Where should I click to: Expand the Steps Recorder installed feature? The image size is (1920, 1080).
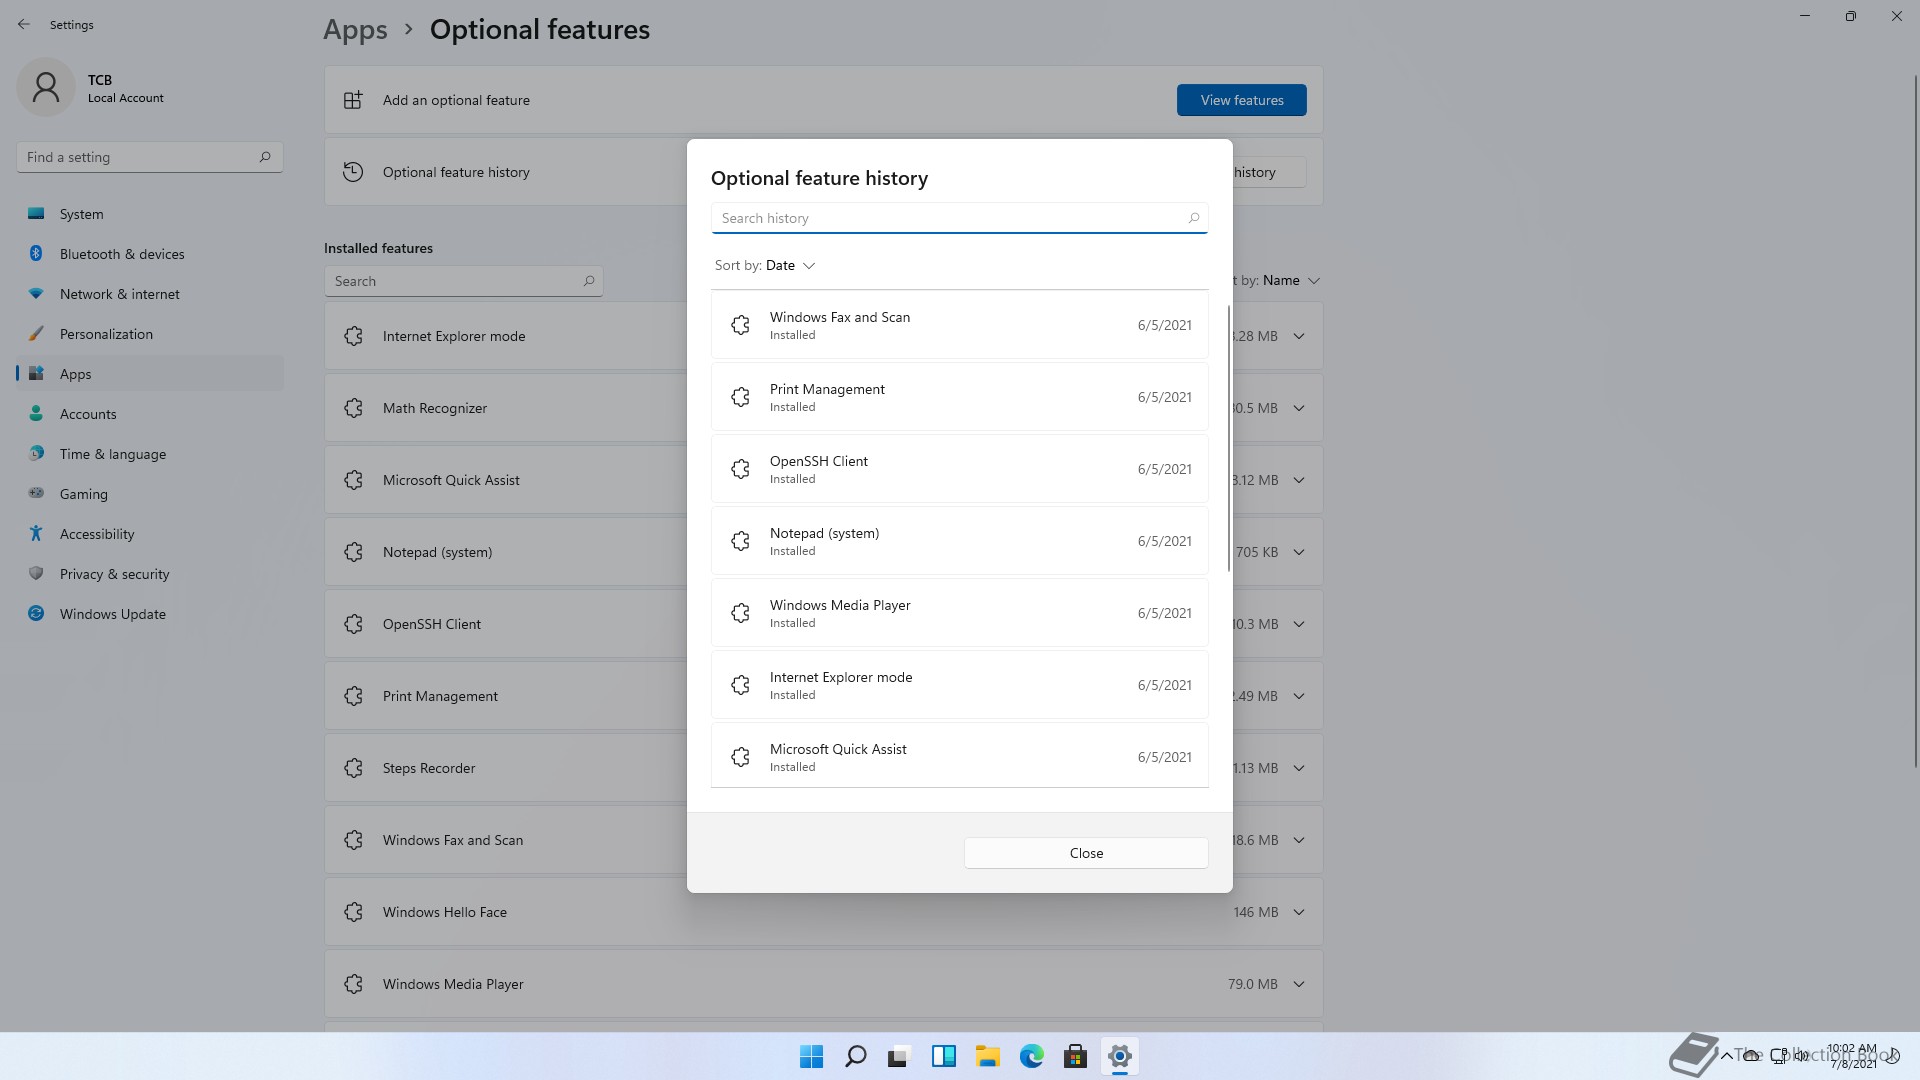point(1299,768)
